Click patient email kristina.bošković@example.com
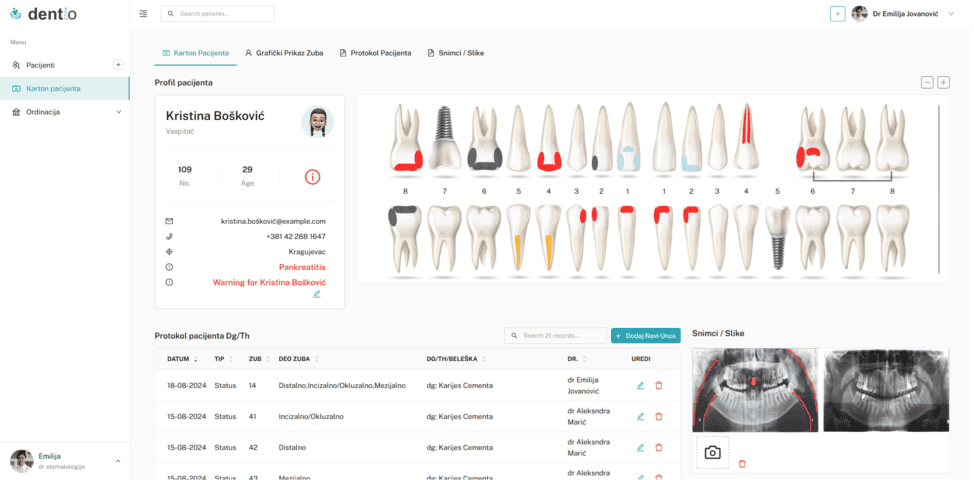 point(273,221)
